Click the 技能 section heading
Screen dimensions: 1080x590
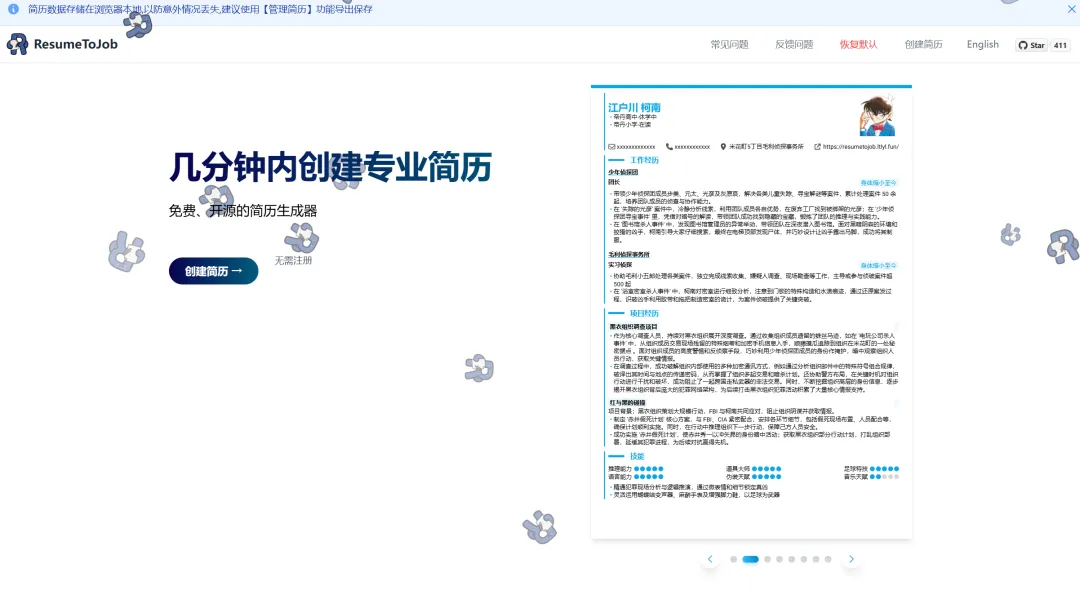[636, 456]
